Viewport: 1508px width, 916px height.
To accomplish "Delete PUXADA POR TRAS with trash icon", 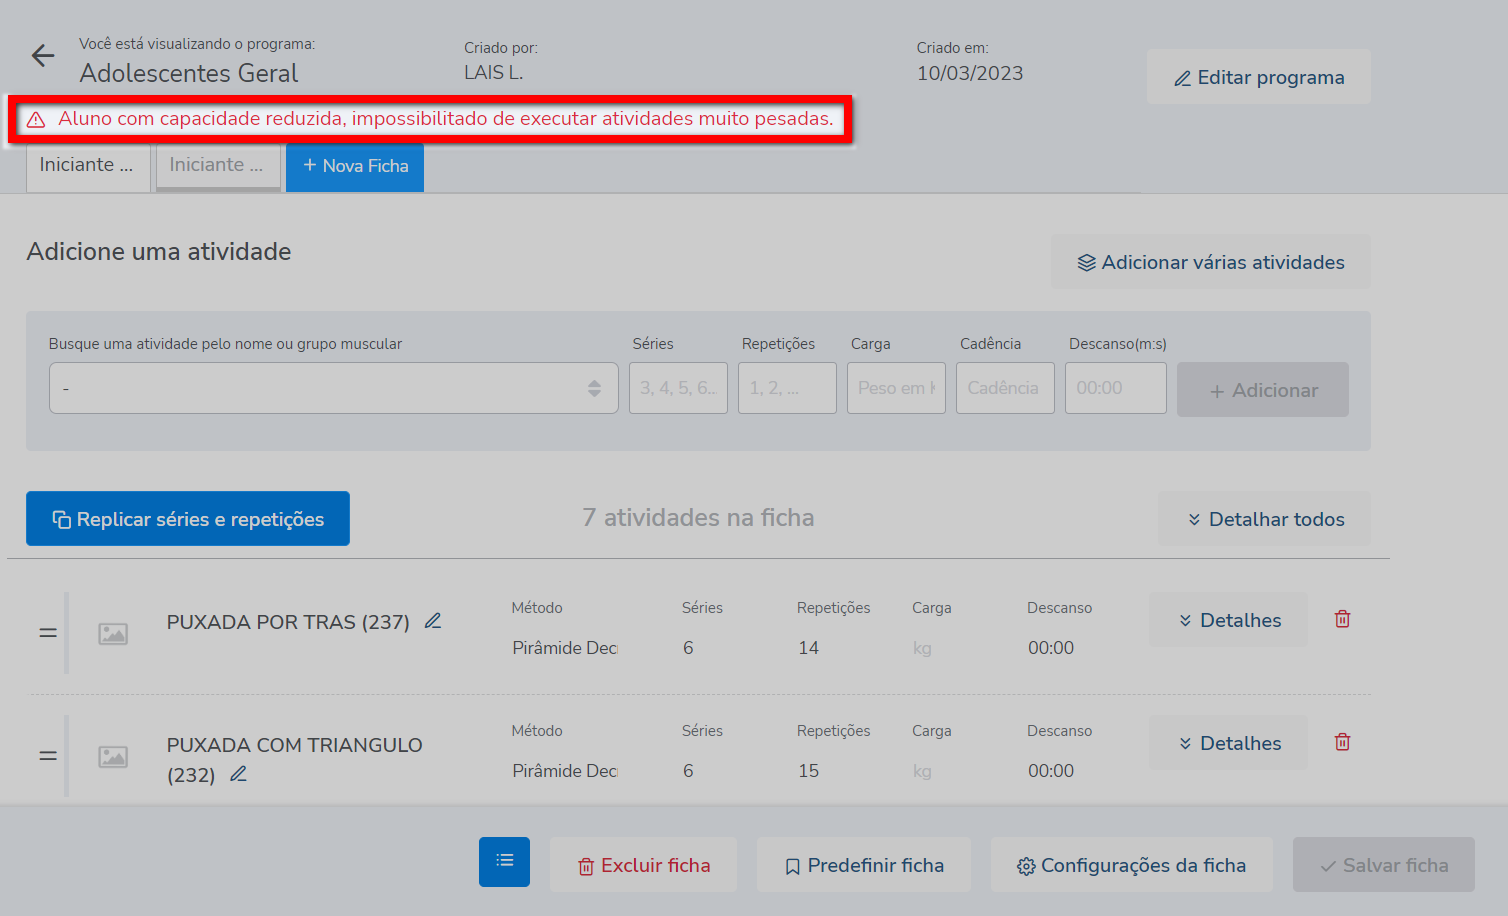I will click(x=1342, y=619).
